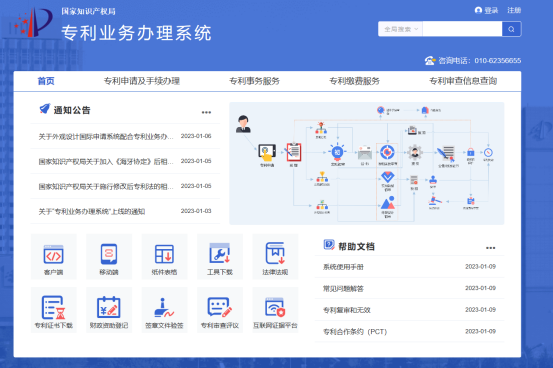Open the 法律法规 laws icon
The image size is (553, 368).
point(275,257)
